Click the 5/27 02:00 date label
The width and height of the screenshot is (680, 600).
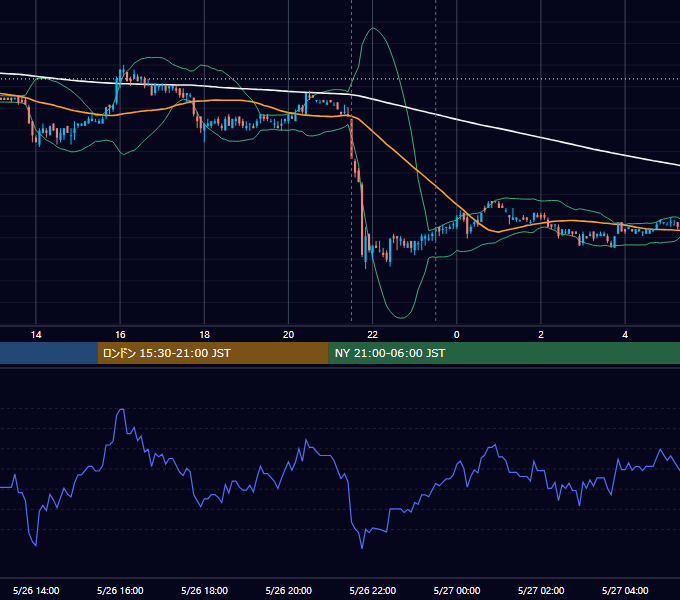click(x=541, y=590)
